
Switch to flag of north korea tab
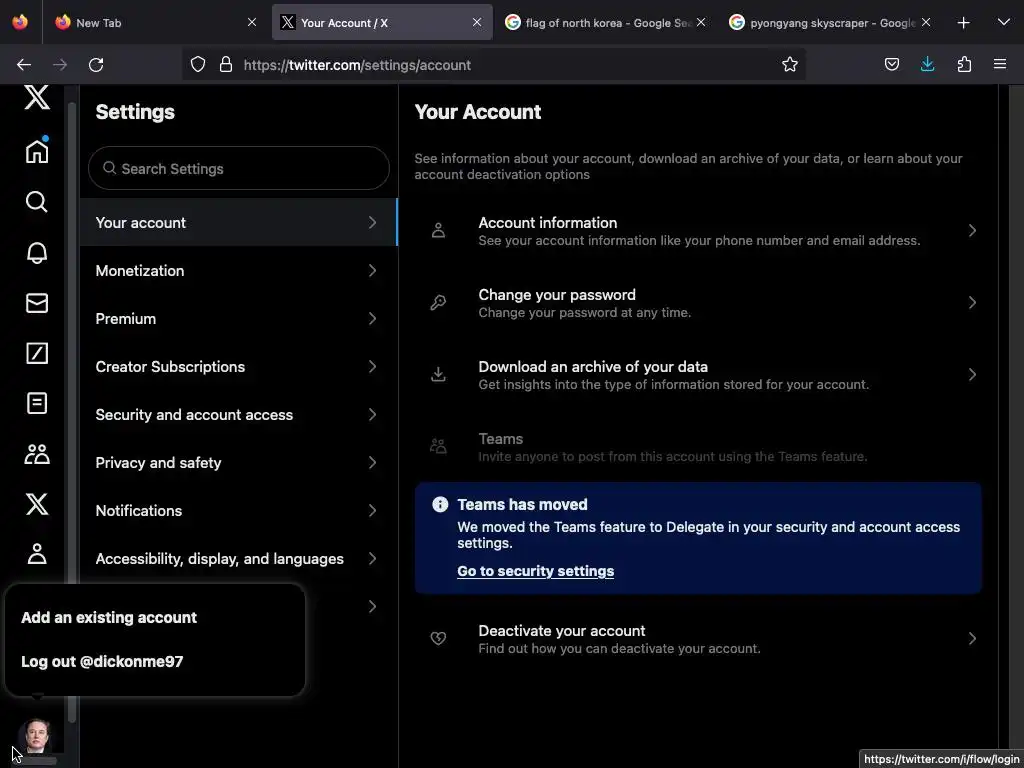[x=607, y=22]
